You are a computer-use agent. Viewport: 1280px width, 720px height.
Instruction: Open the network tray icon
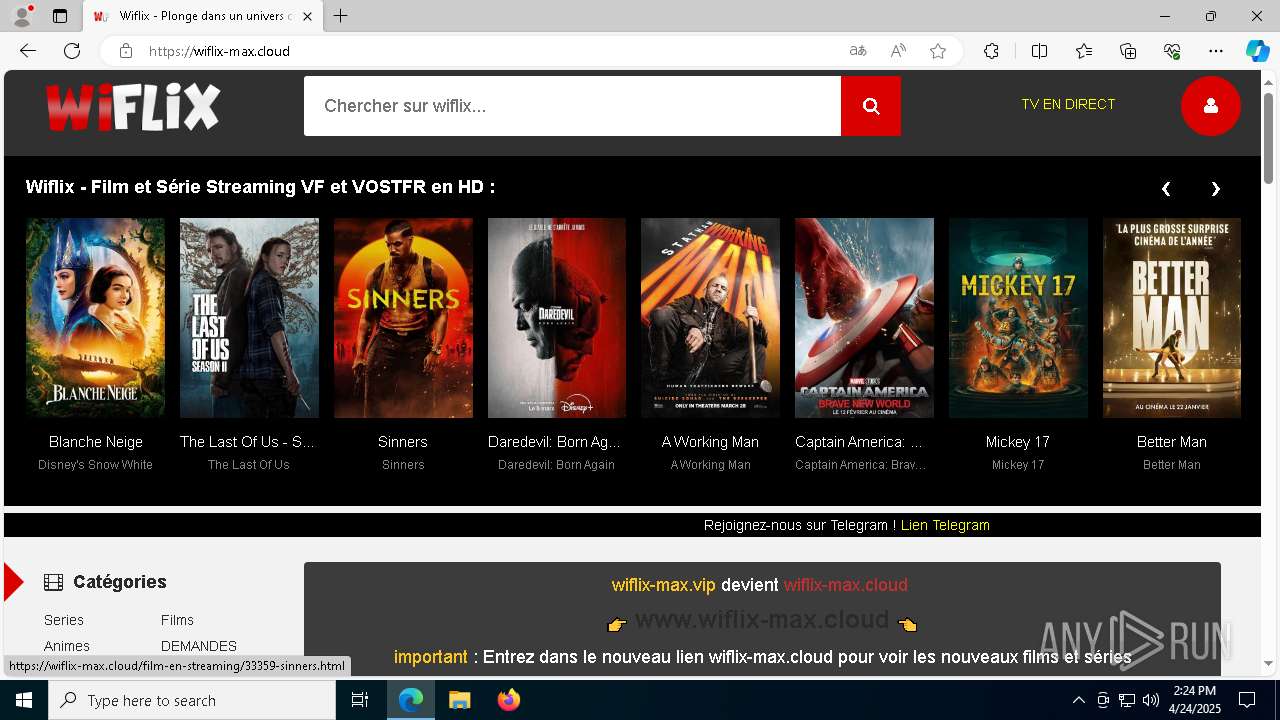point(1127,700)
